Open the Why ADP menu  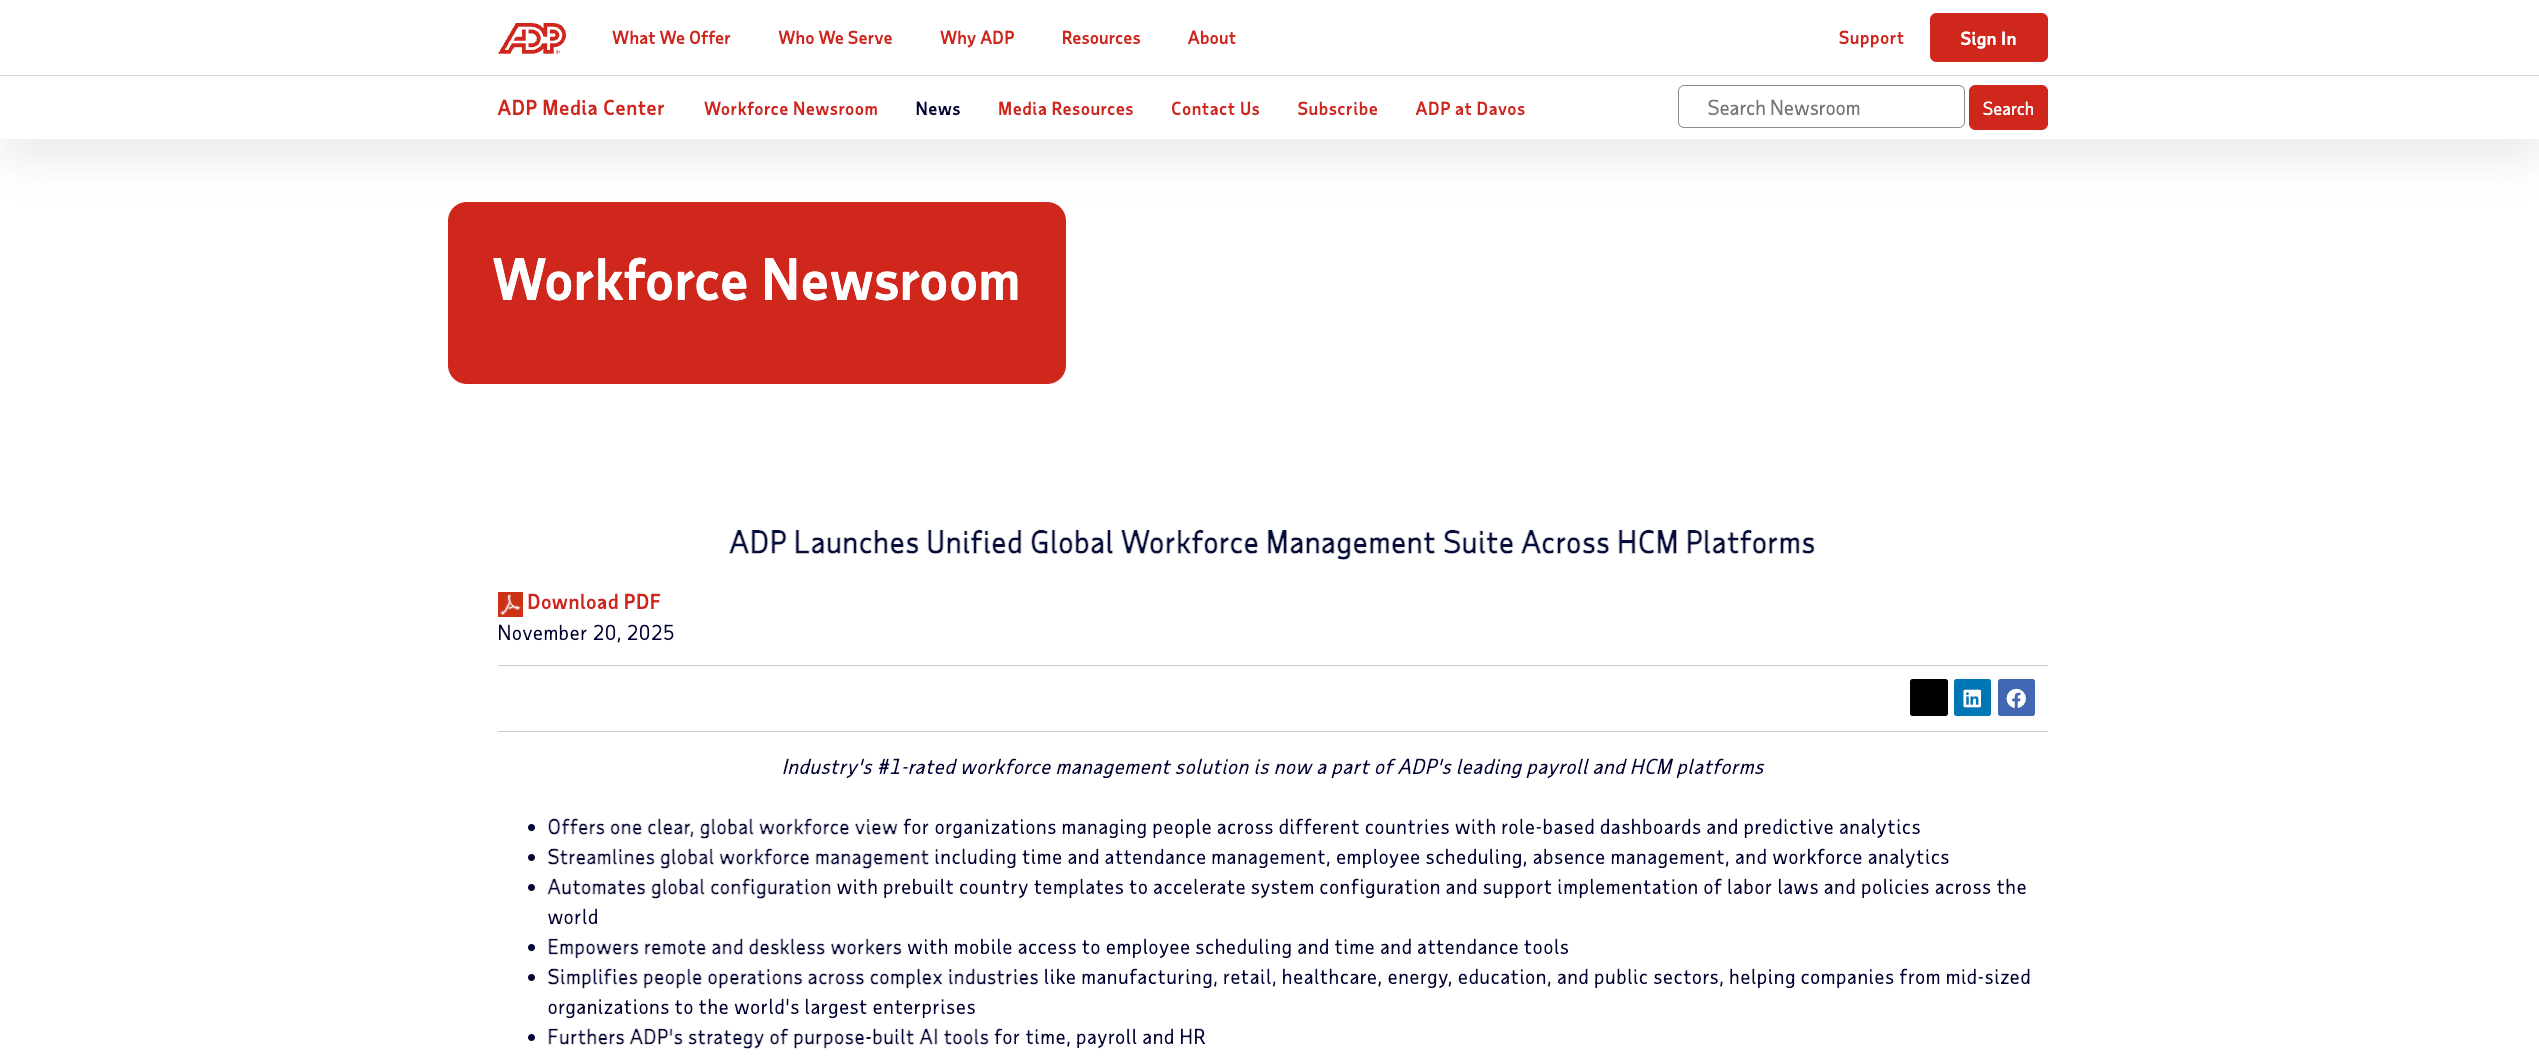pos(977,38)
